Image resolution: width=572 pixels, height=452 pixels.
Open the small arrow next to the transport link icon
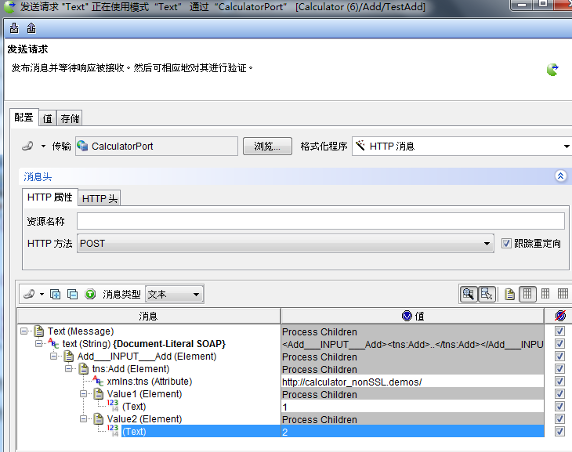[x=43, y=146]
